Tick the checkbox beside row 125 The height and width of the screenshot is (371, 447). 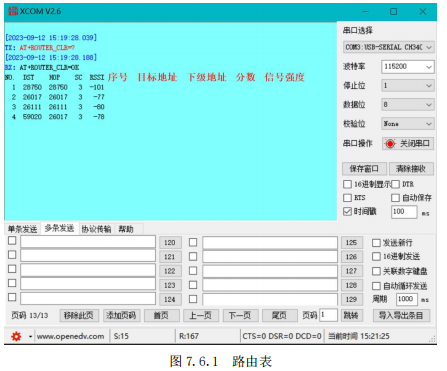click(x=193, y=242)
